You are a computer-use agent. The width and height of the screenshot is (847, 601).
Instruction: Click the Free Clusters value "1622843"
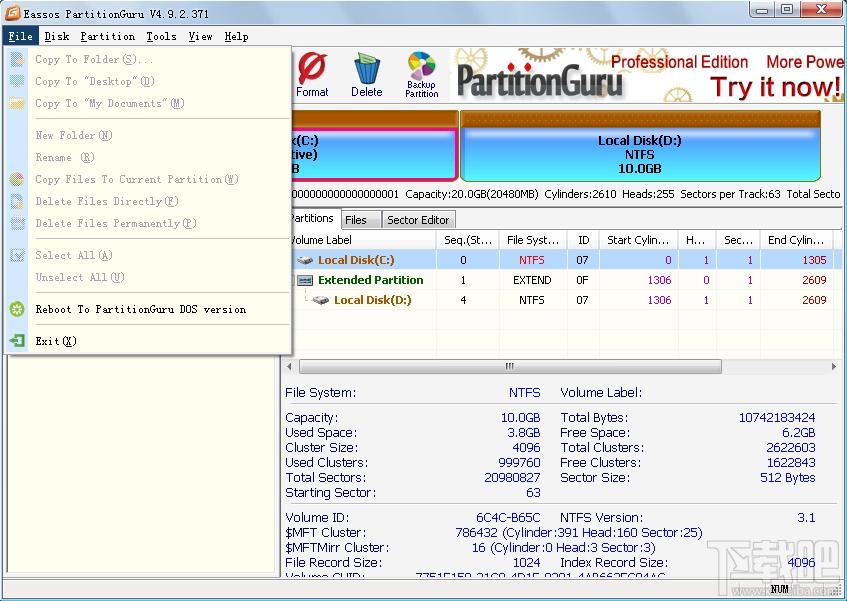[791, 463]
